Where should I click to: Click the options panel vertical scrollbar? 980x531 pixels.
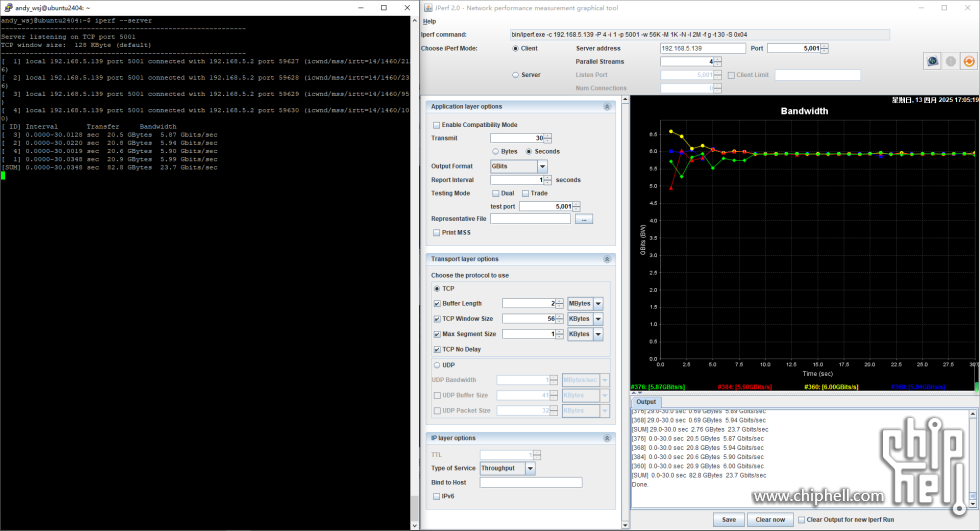tap(624, 312)
